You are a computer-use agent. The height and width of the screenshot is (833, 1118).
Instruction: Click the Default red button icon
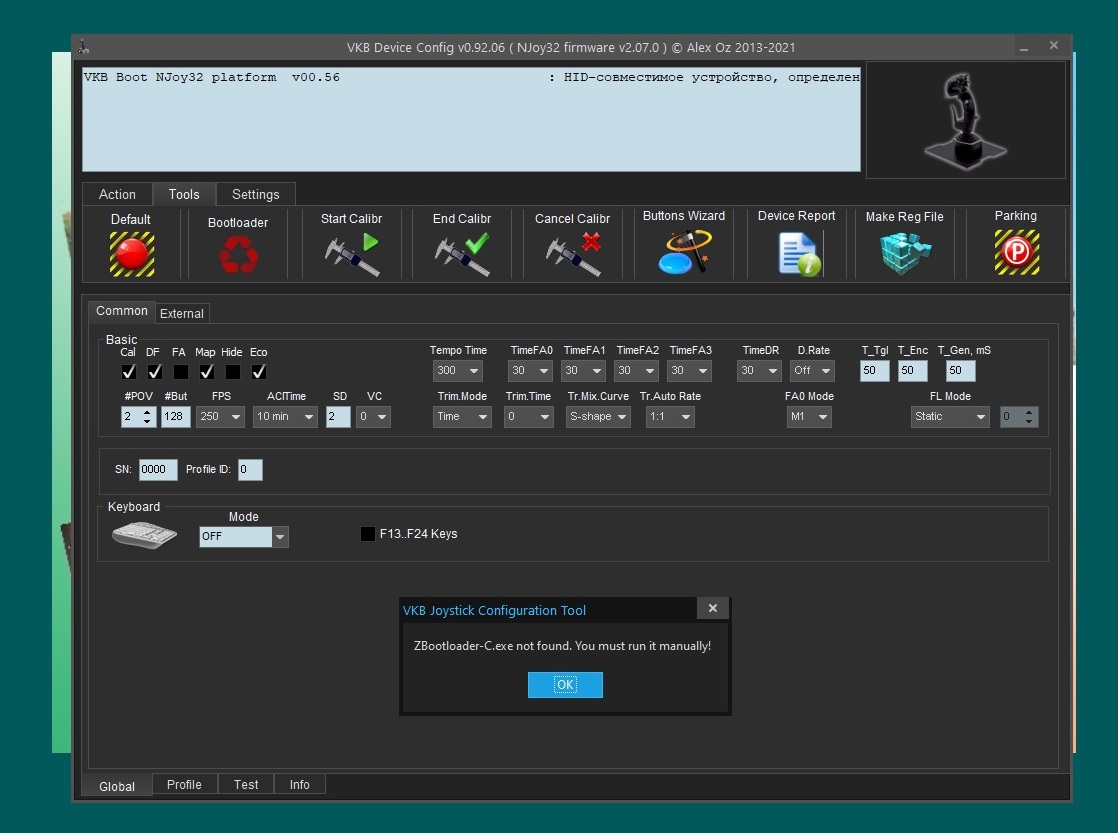132,254
